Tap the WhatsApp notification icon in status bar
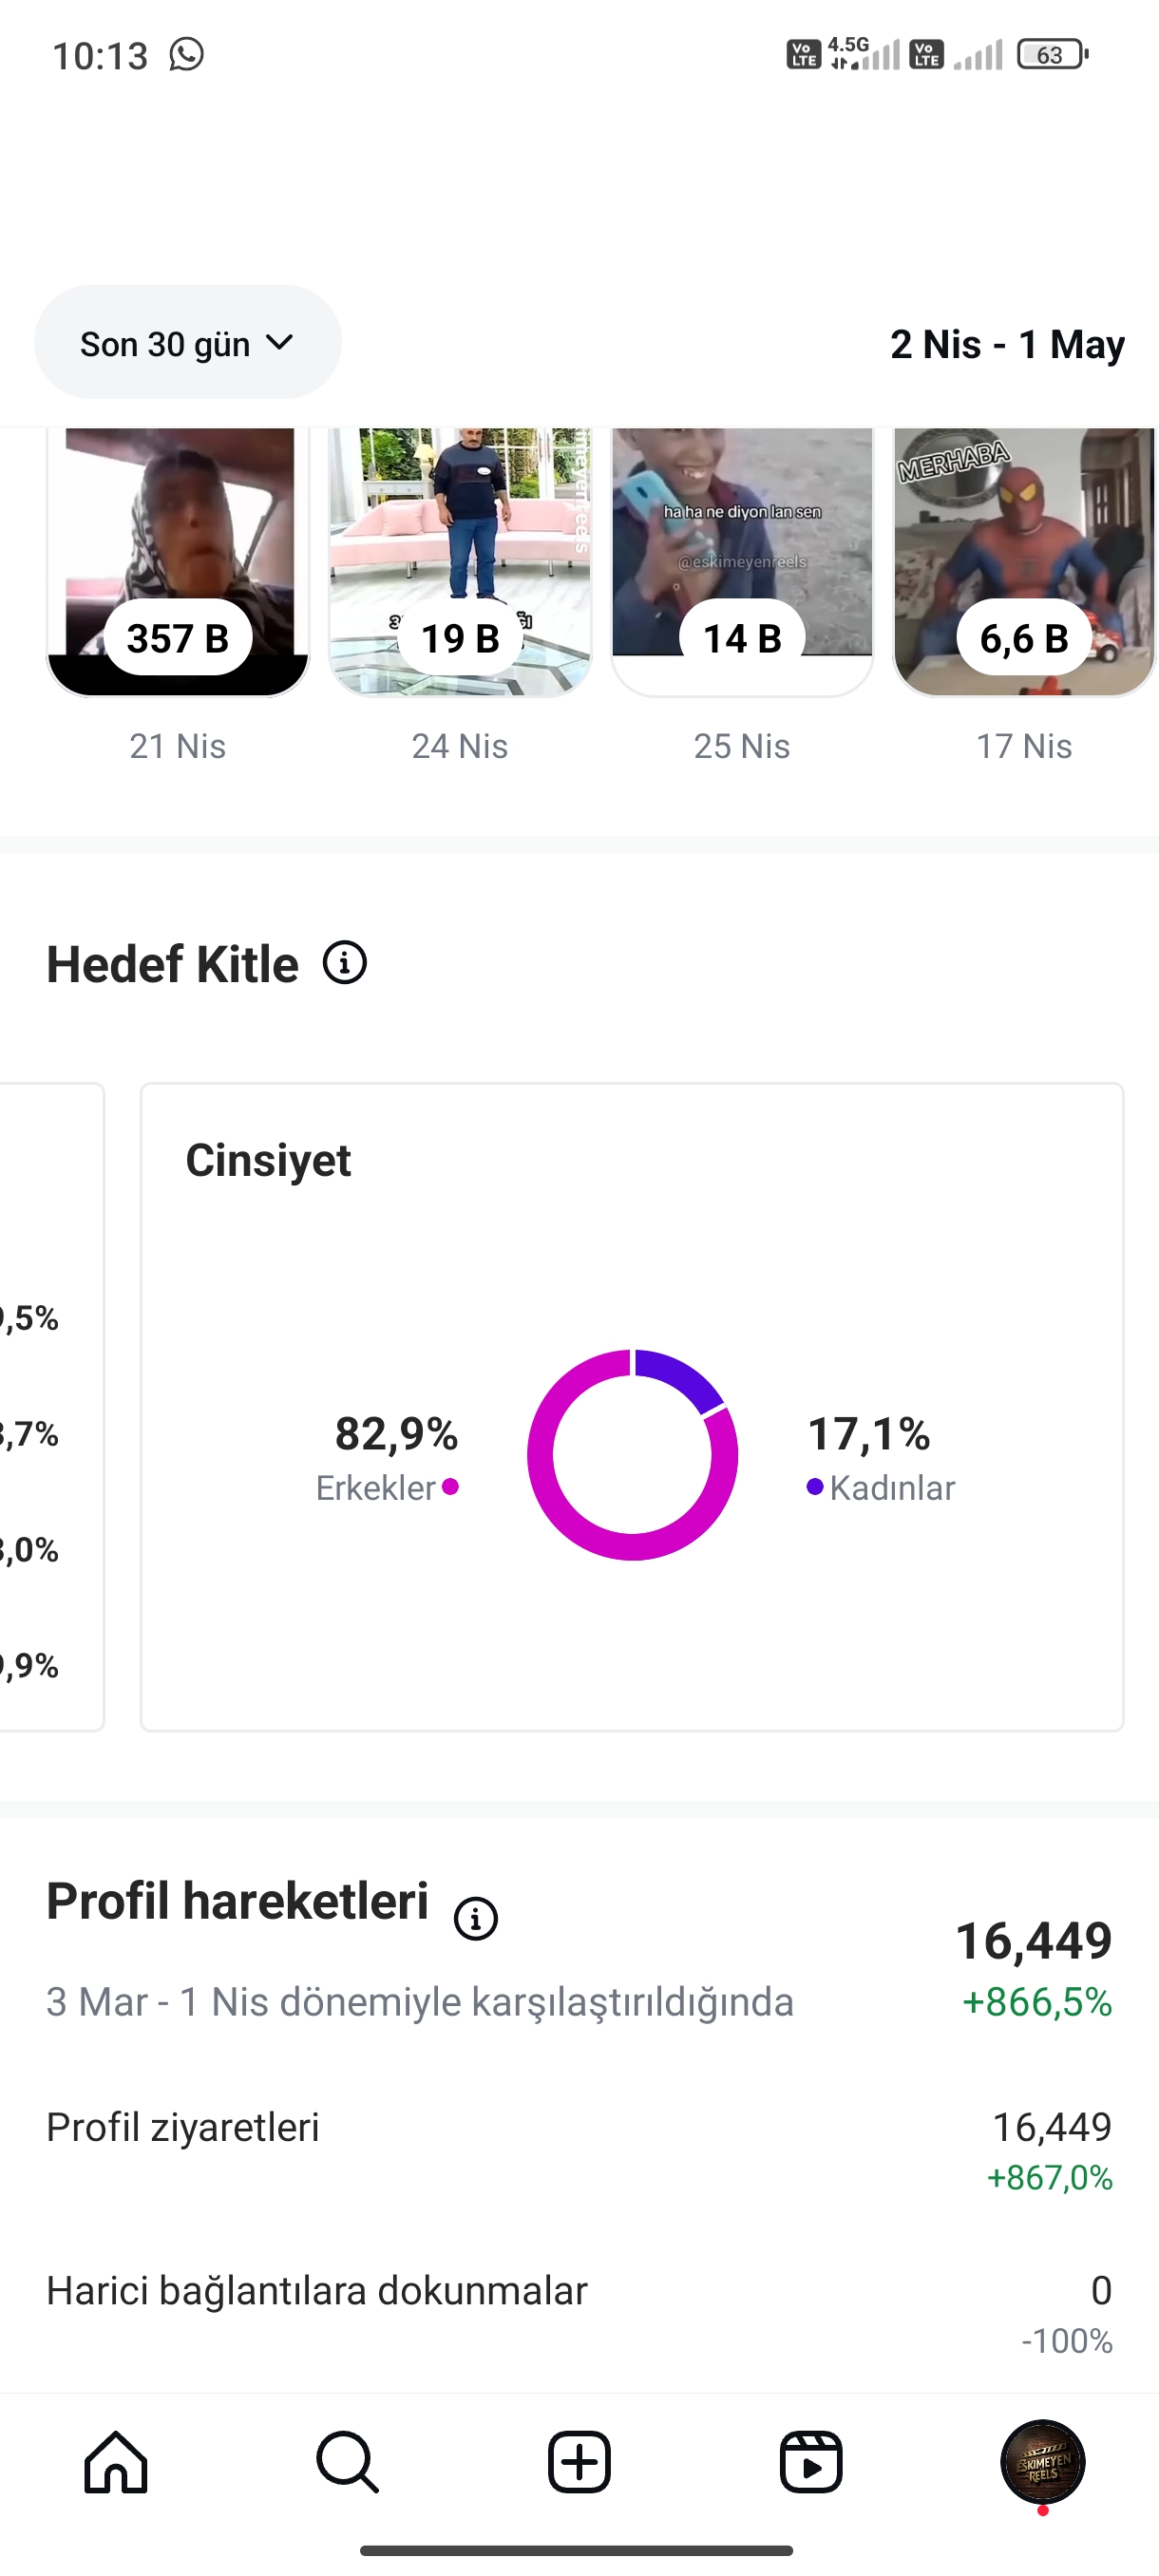Screen dimensions: 1159x2576 click(x=186, y=54)
